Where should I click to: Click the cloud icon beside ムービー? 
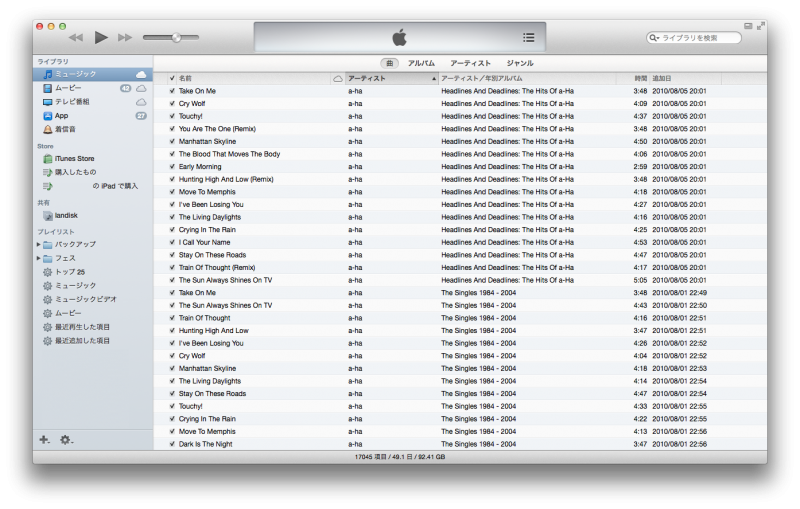[141, 88]
